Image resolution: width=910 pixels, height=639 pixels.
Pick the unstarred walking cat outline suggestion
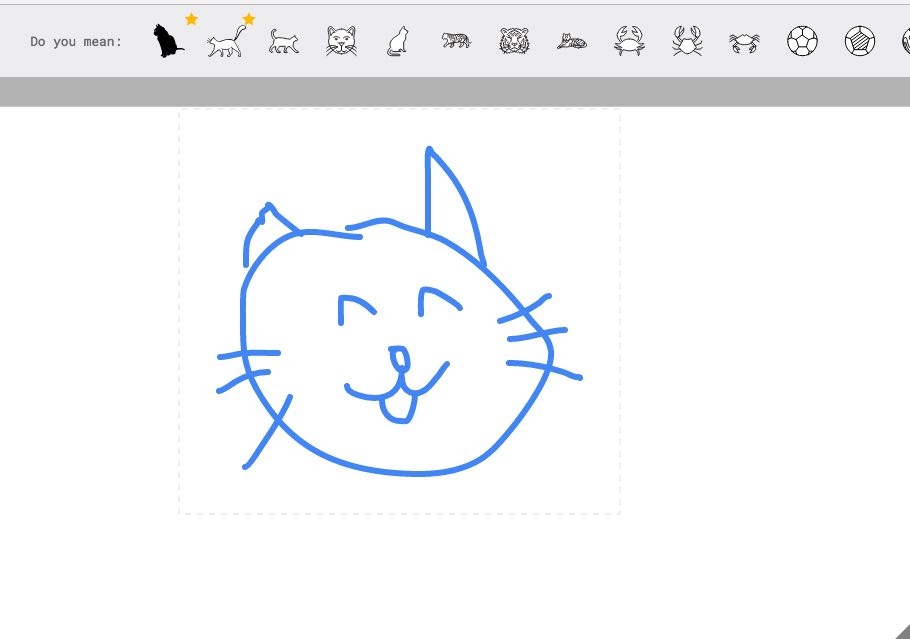point(284,41)
